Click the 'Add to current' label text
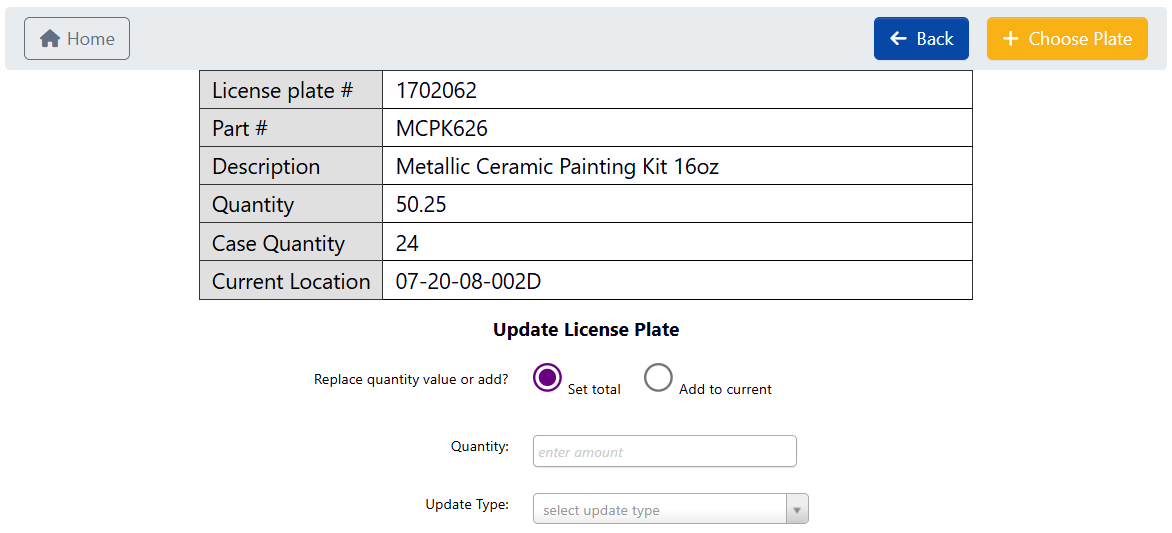The height and width of the screenshot is (533, 1172). pos(725,389)
